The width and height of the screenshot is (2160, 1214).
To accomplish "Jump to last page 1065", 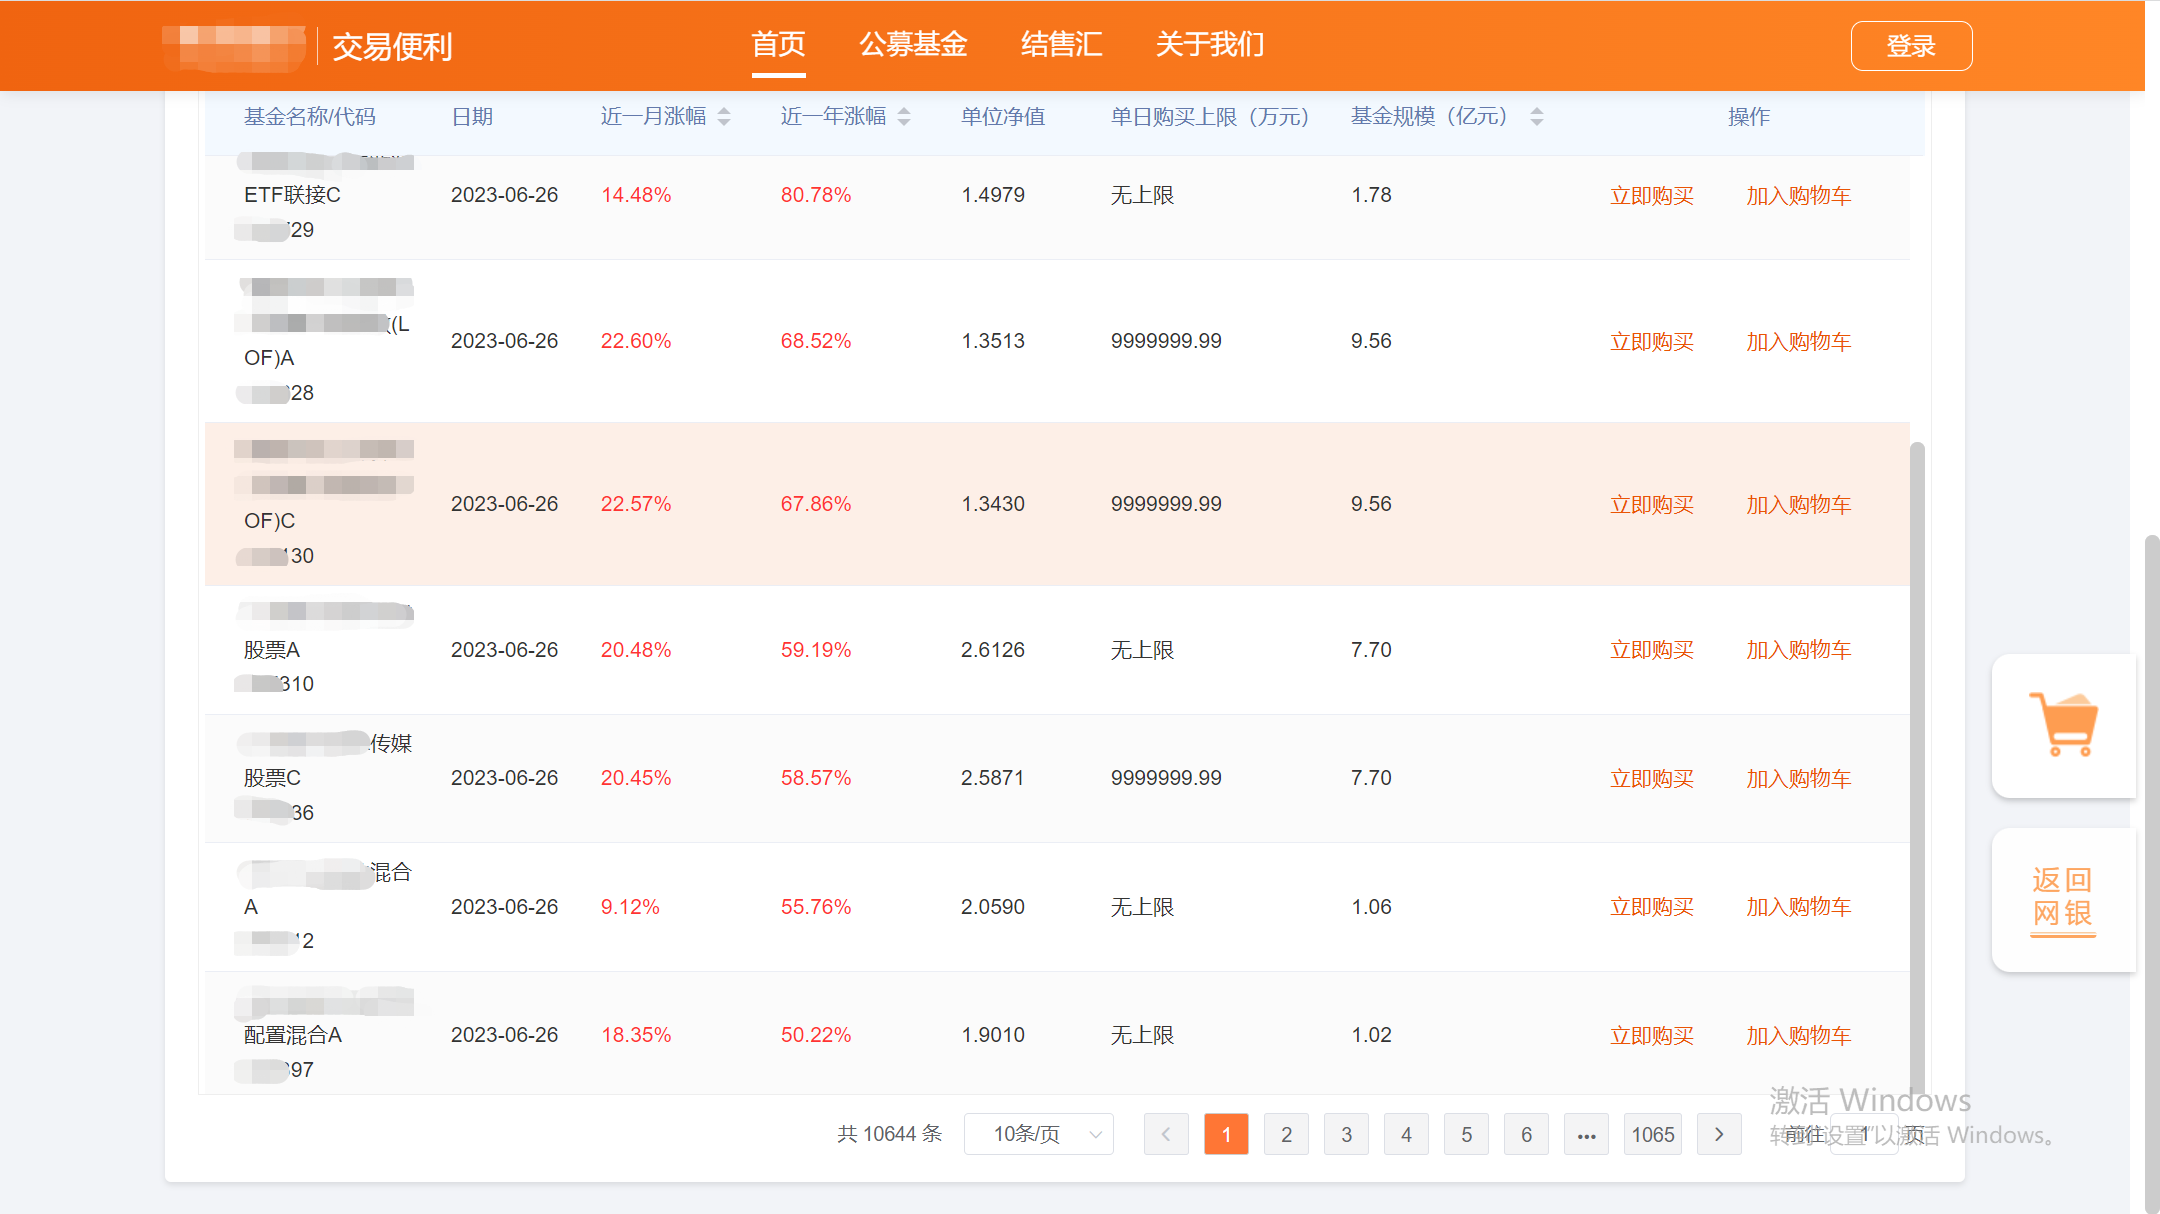I will [1653, 1134].
